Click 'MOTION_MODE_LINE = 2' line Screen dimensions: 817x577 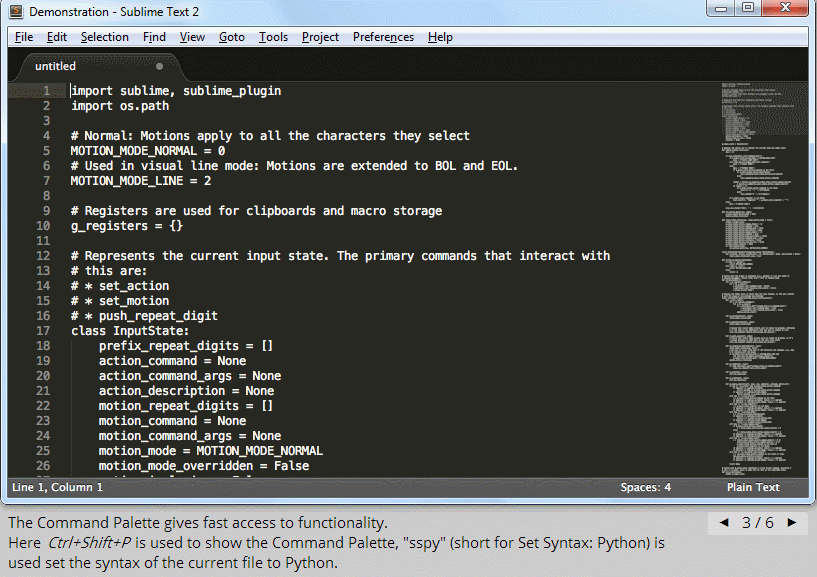141,181
